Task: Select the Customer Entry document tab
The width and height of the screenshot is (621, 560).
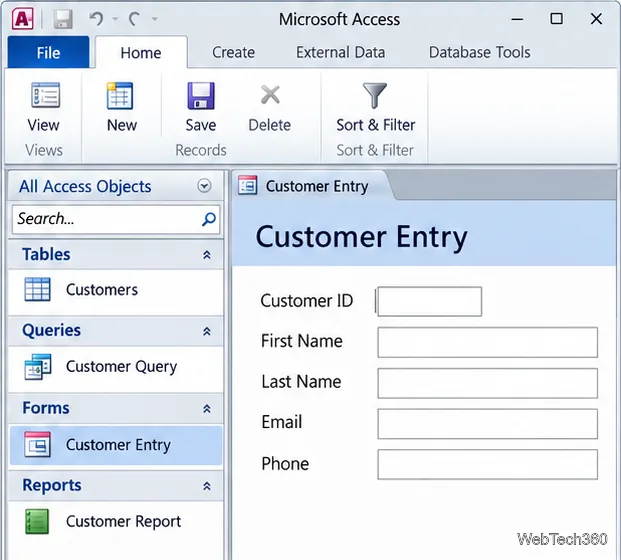Action: click(313, 186)
